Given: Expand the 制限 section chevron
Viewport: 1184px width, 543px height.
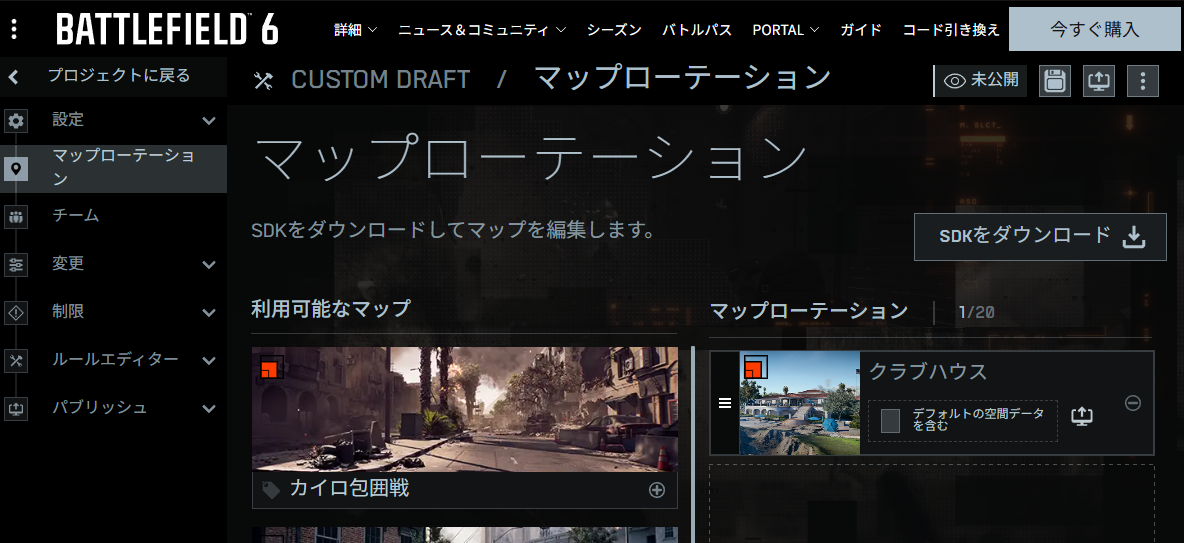Looking at the screenshot, I should point(209,313).
